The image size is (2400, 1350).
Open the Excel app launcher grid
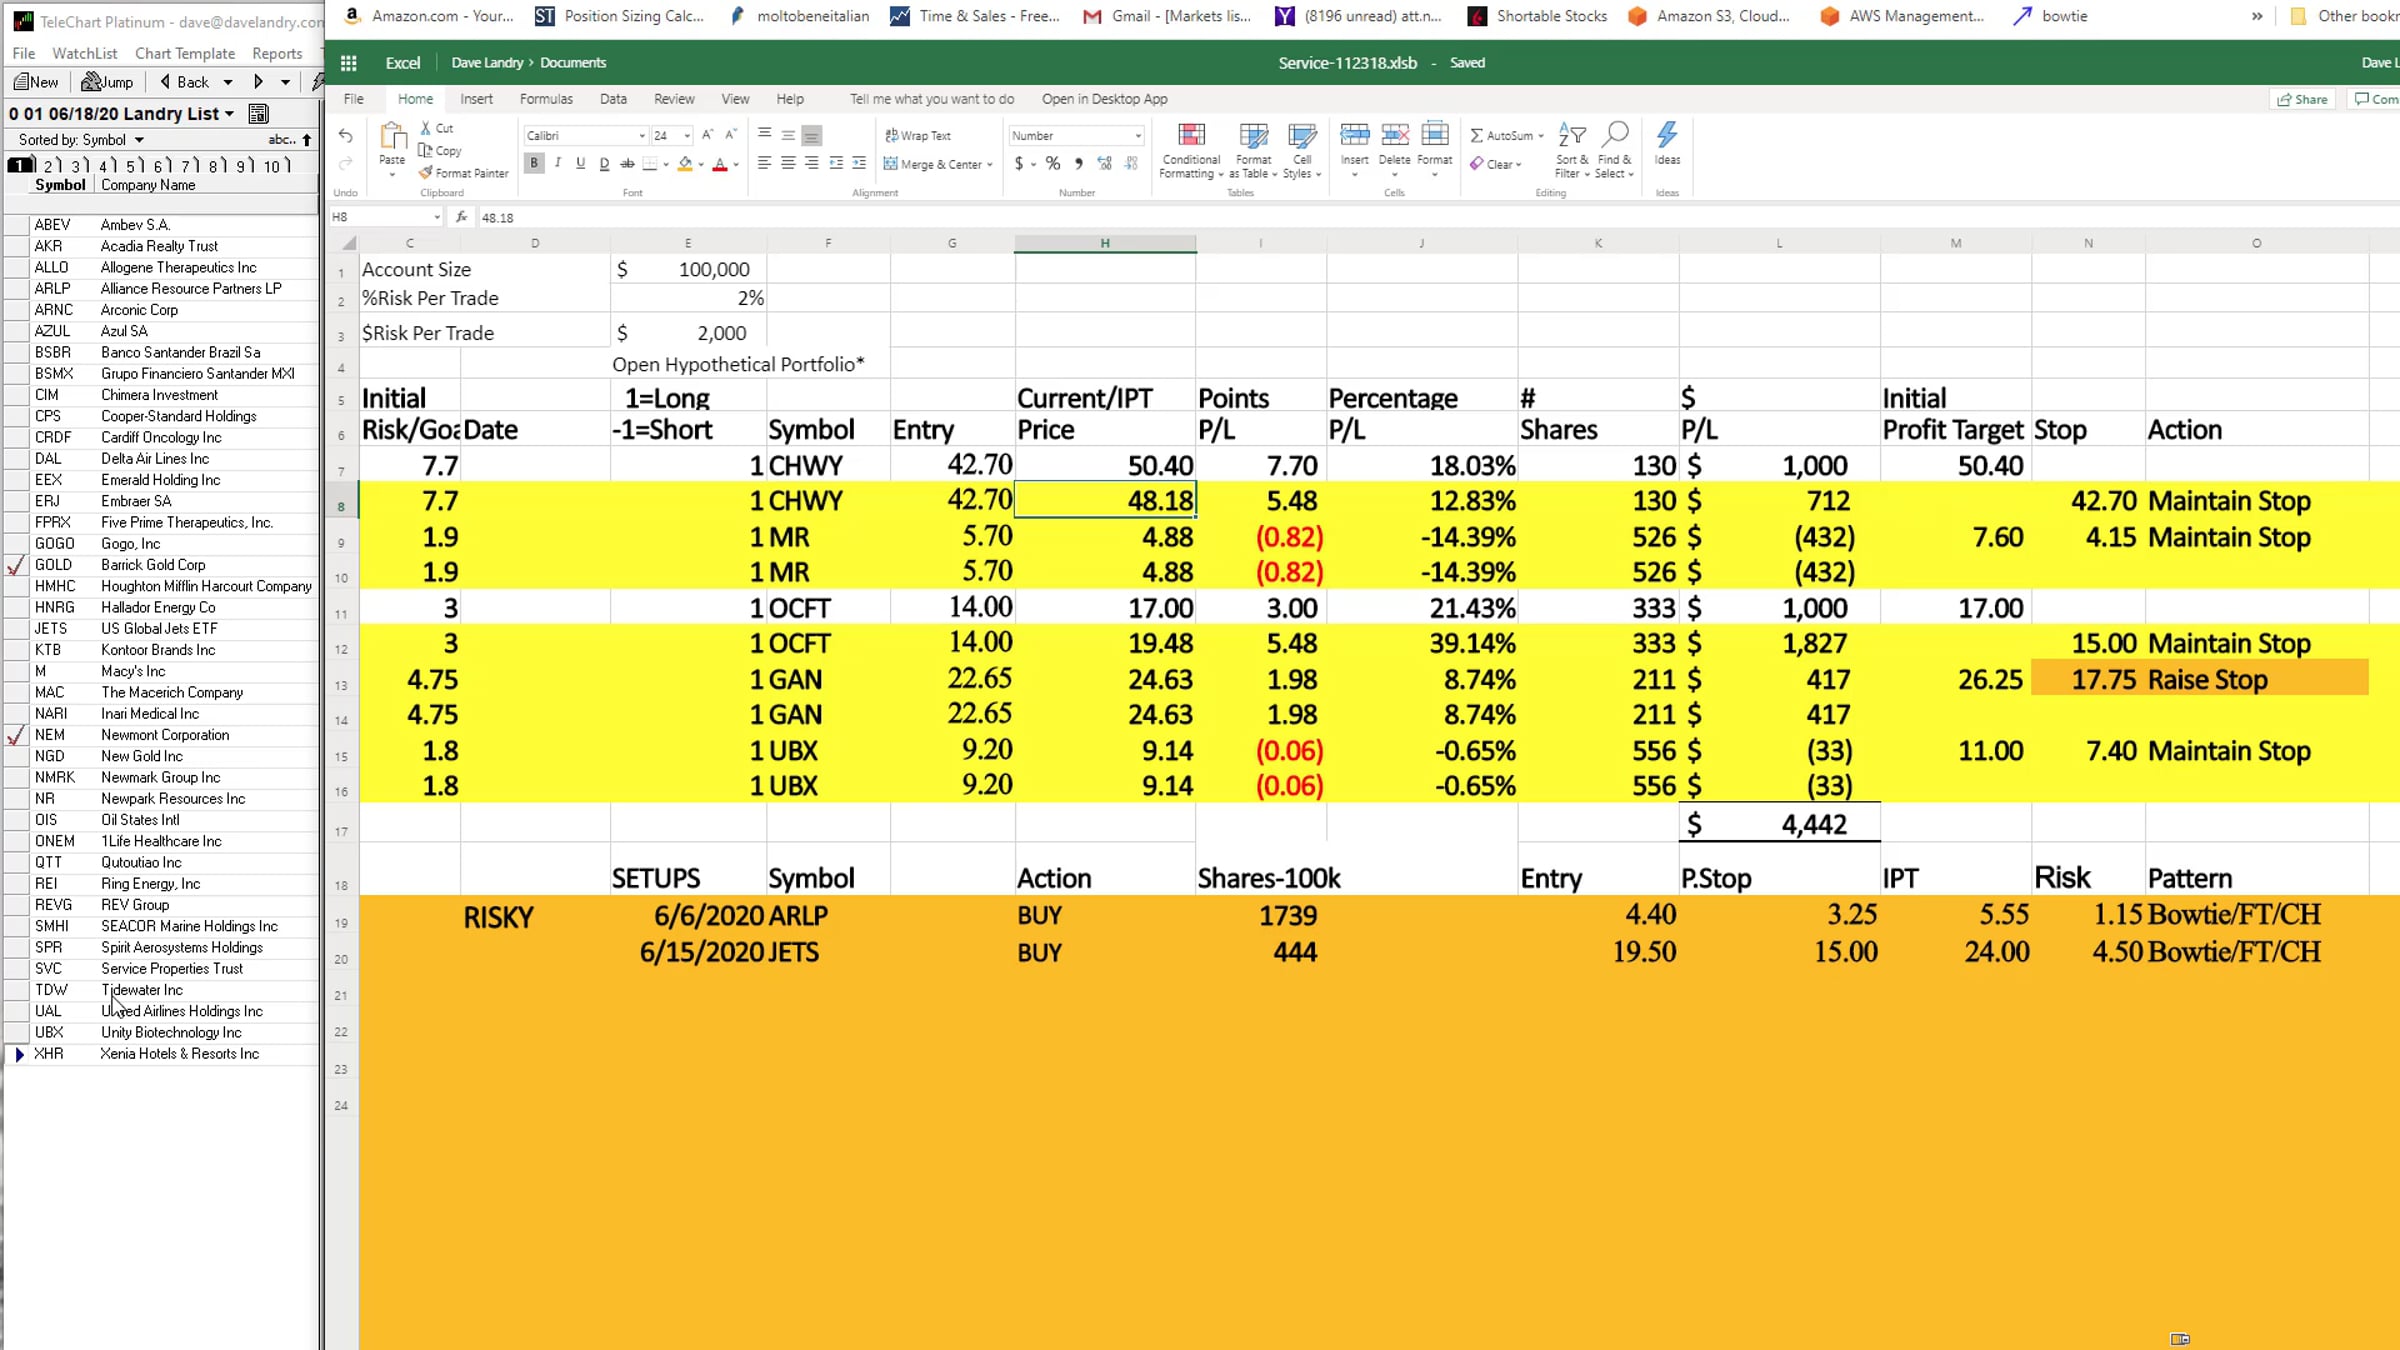pyautogui.click(x=348, y=63)
